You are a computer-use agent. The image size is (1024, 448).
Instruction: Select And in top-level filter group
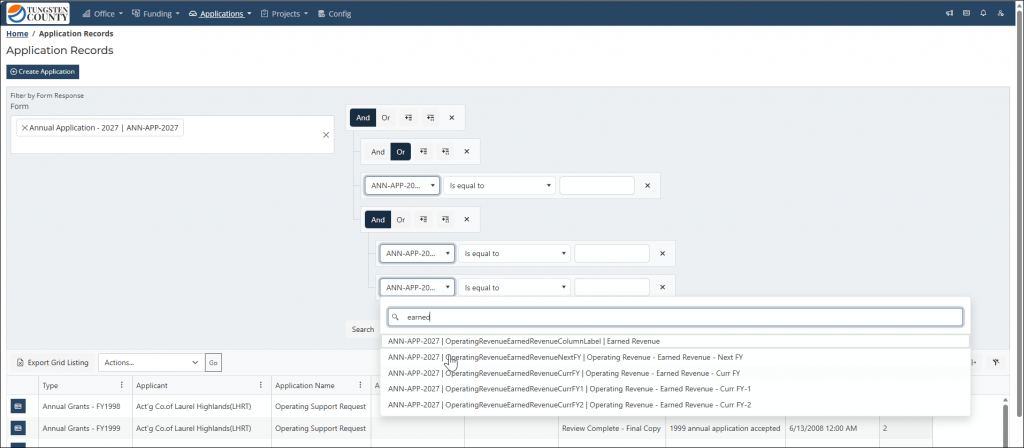(363, 118)
